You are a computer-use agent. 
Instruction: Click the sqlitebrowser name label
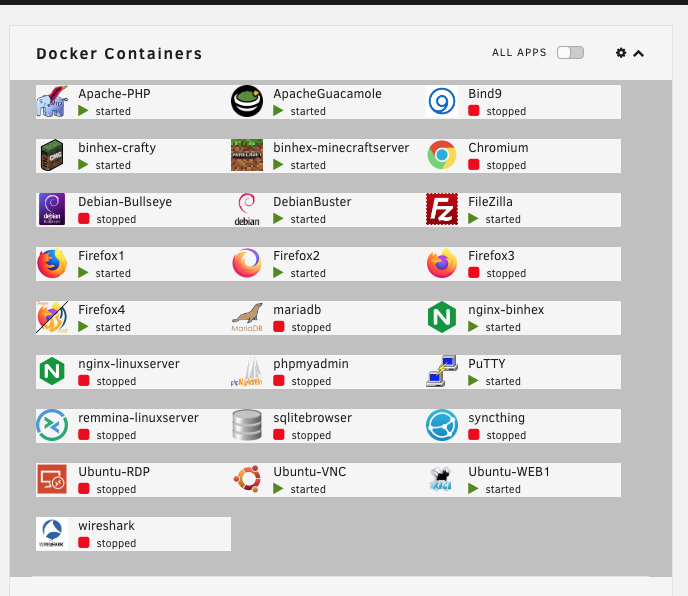tap(312, 418)
